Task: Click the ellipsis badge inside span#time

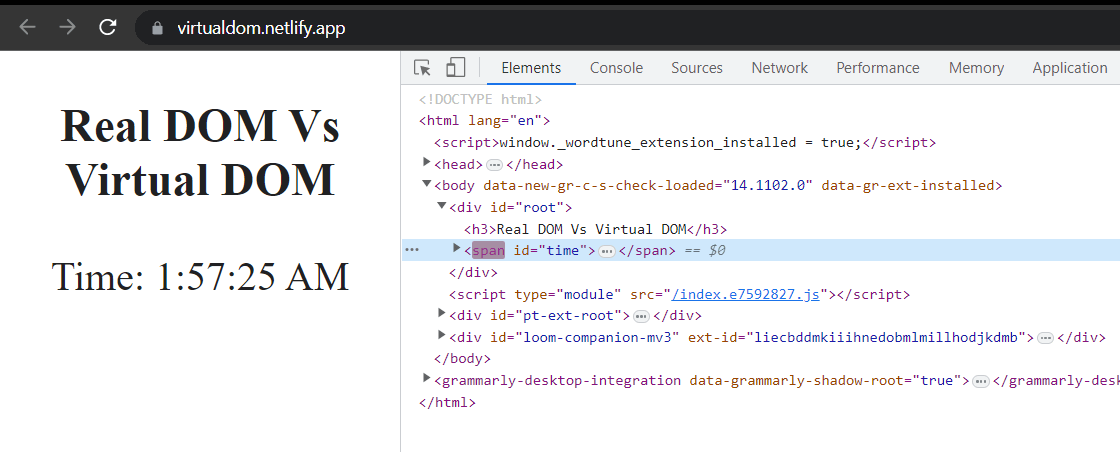Action: [x=607, y=251]
